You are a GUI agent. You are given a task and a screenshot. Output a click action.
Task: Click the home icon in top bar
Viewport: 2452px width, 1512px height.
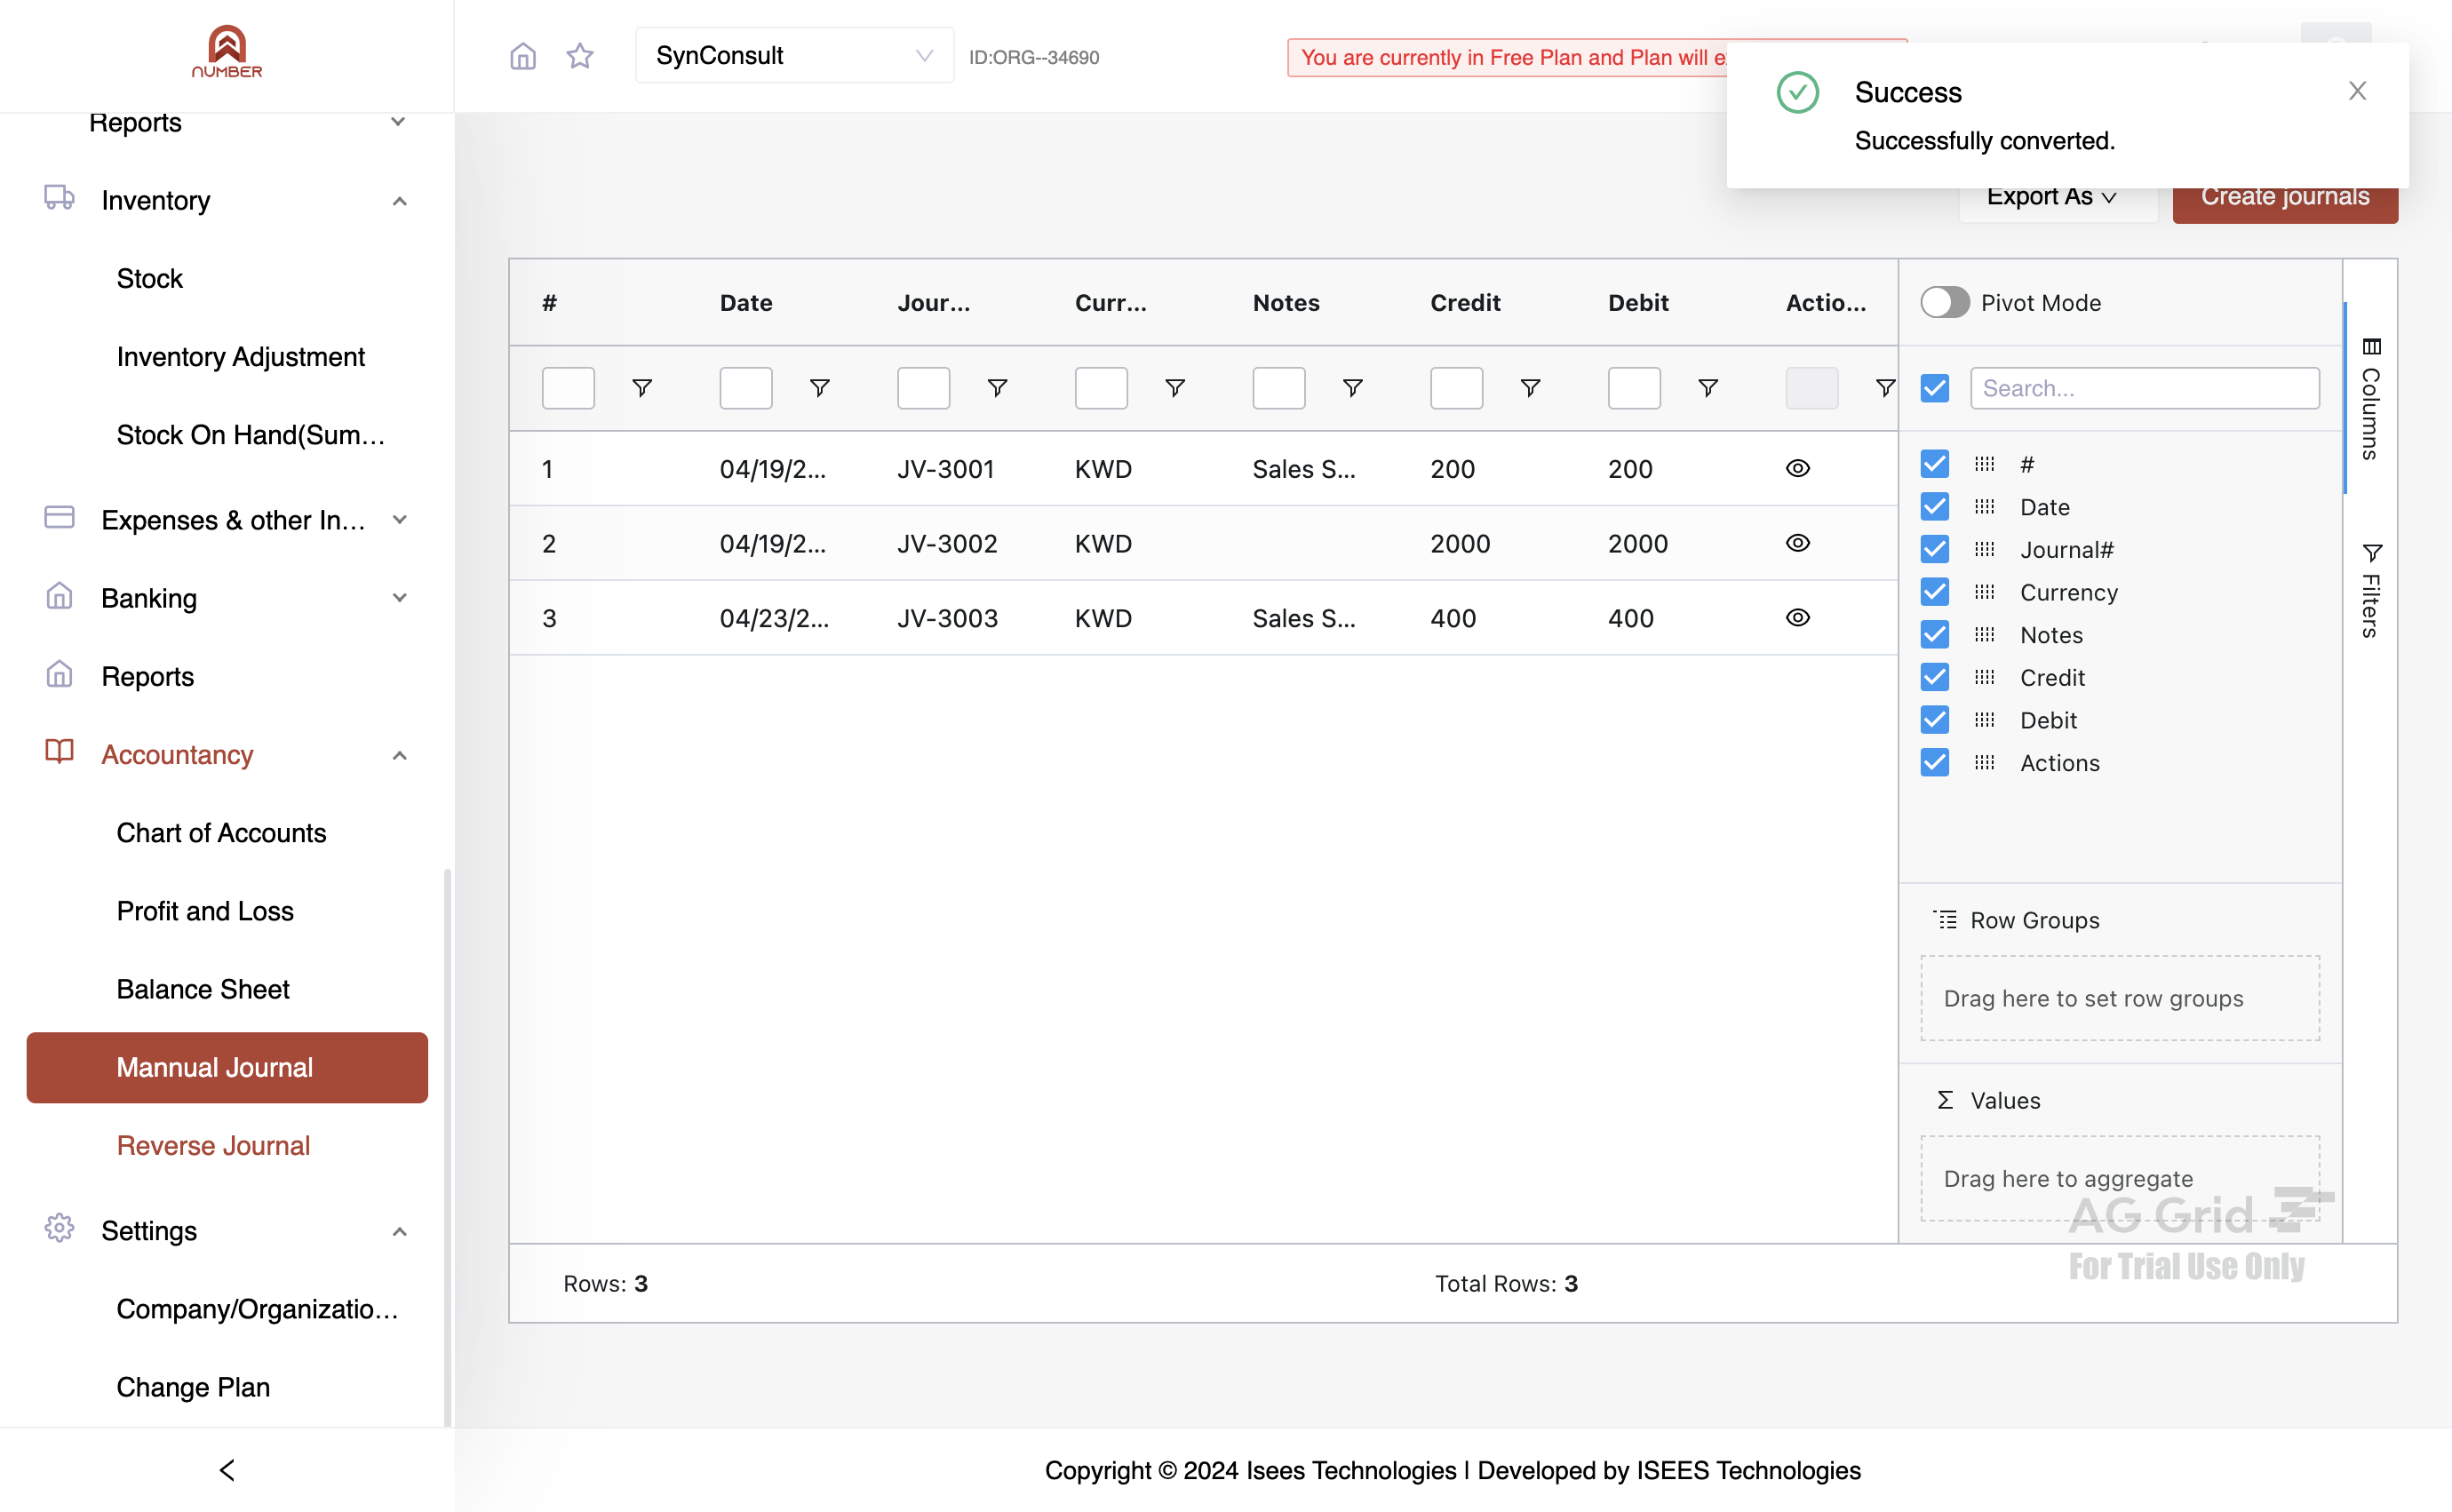(523, 56)
